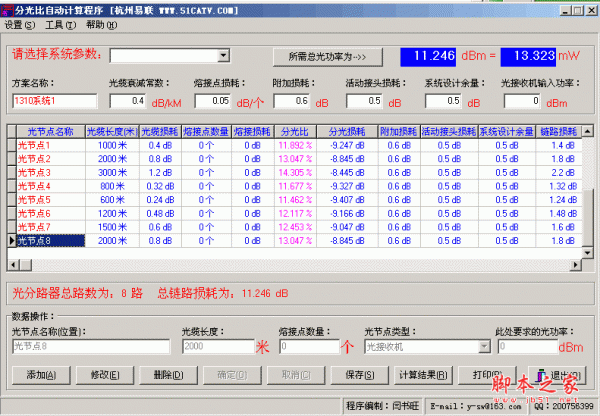Viewport: 600px width, 416px height.
Task: Click the application icon in title bar
Action: 7,11
